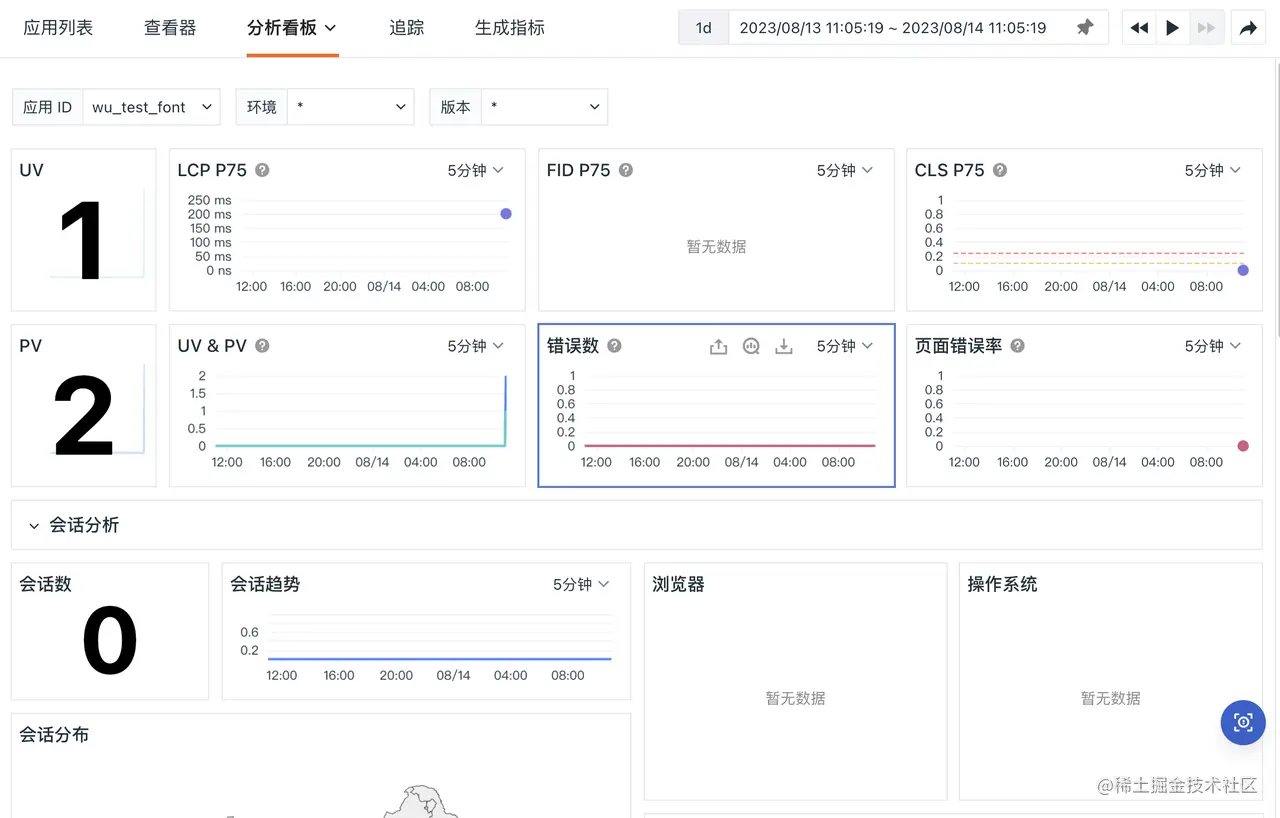
Task: Open the 版本 filter dropdown
Action: (x=544, y=107)
